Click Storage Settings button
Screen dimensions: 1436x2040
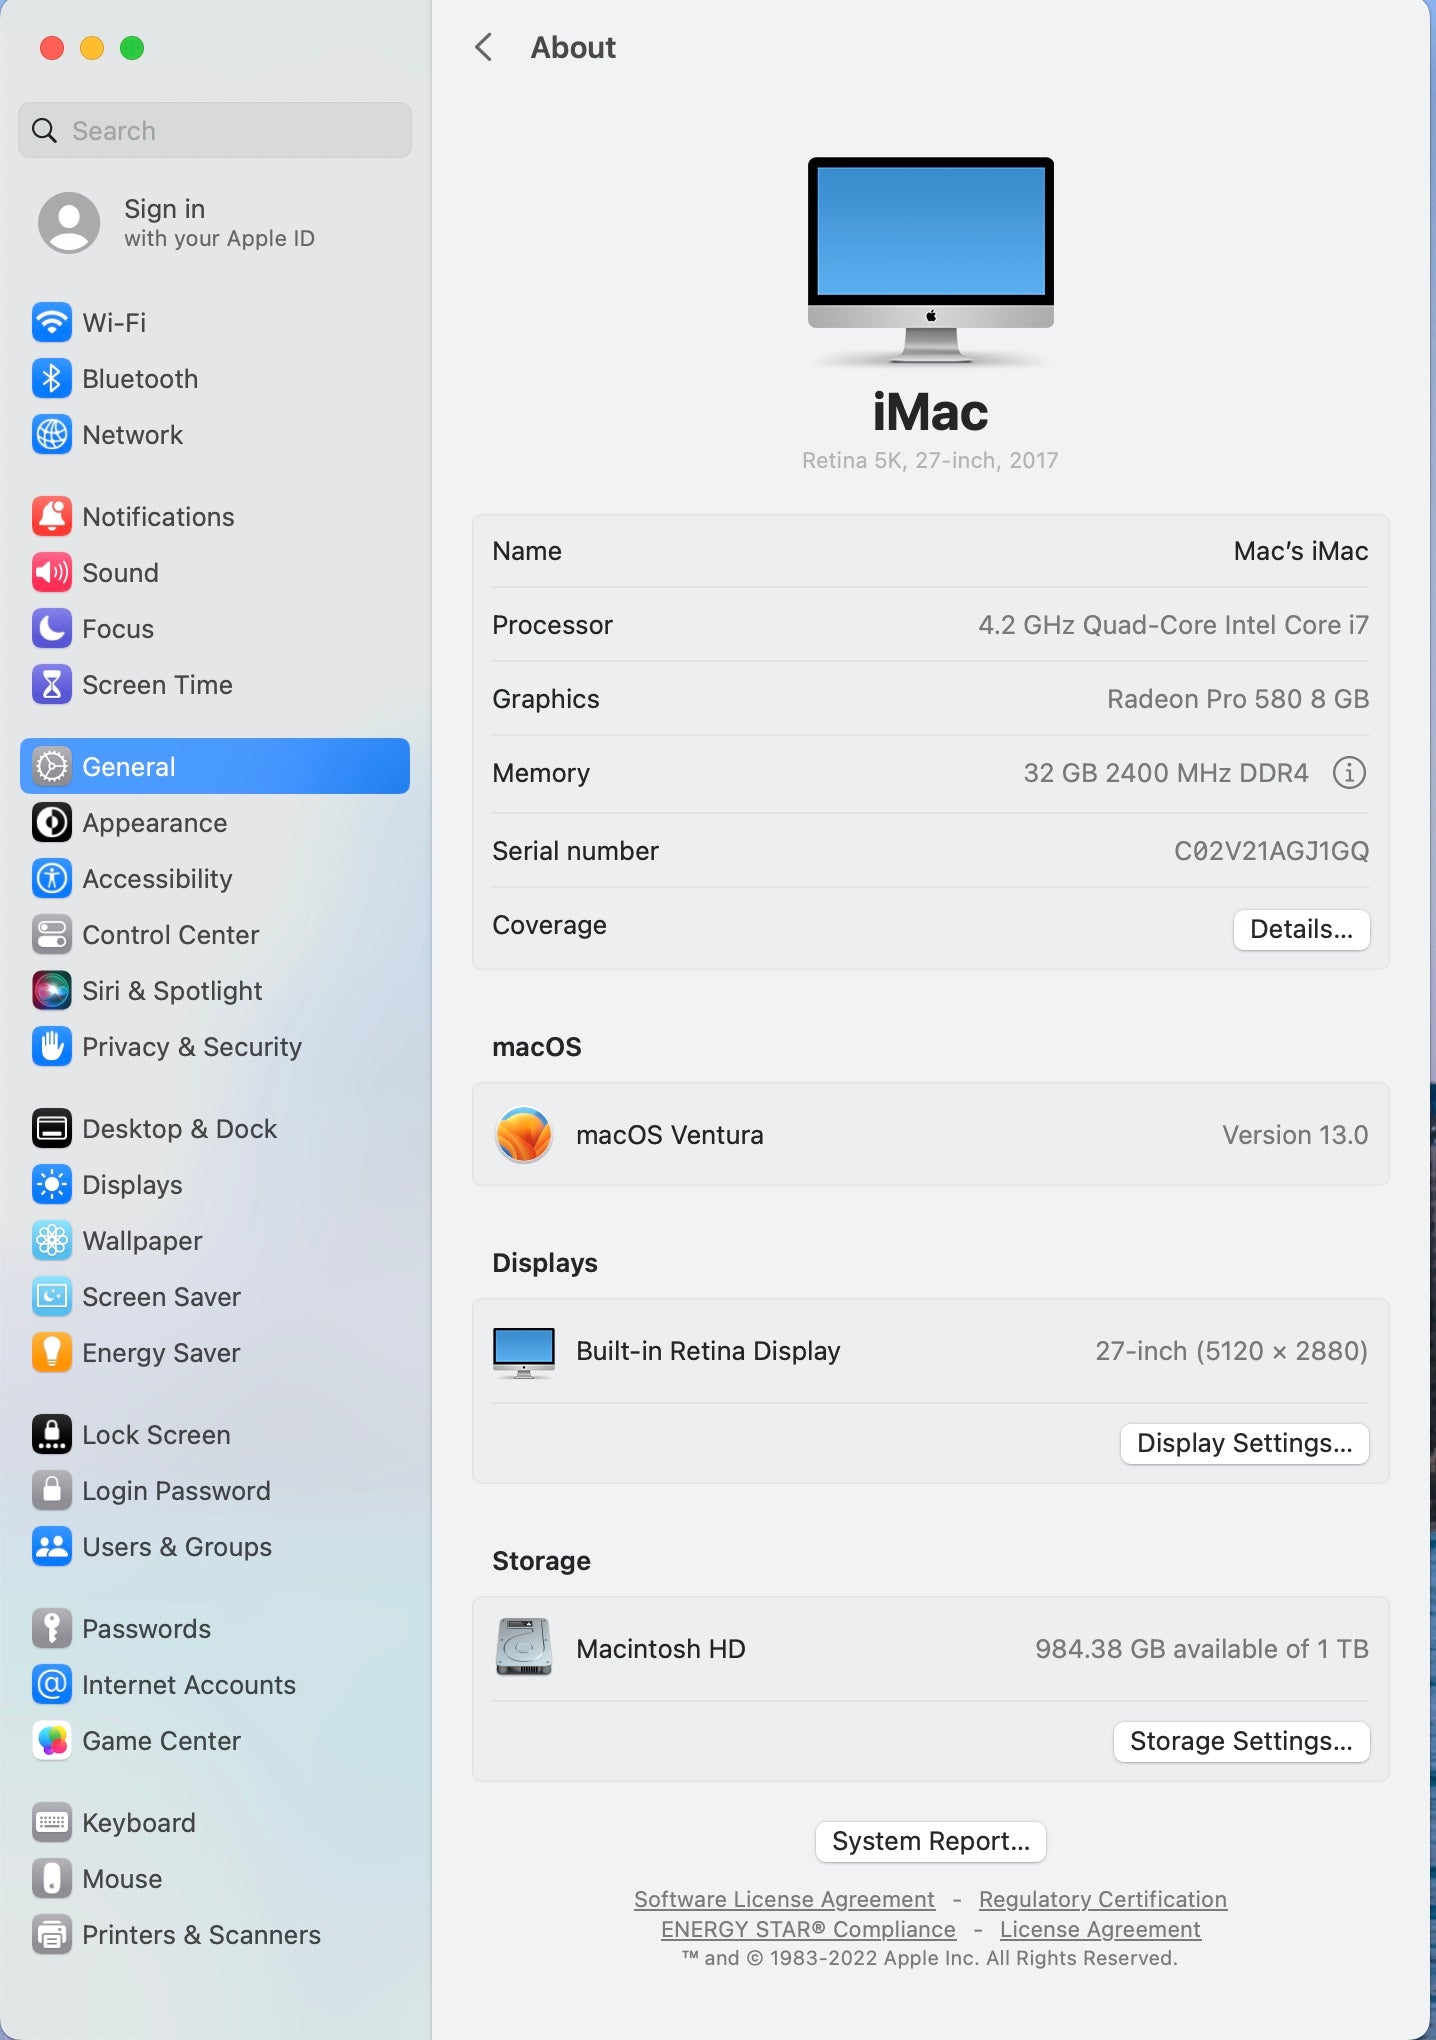(x=1241, y=1741)
